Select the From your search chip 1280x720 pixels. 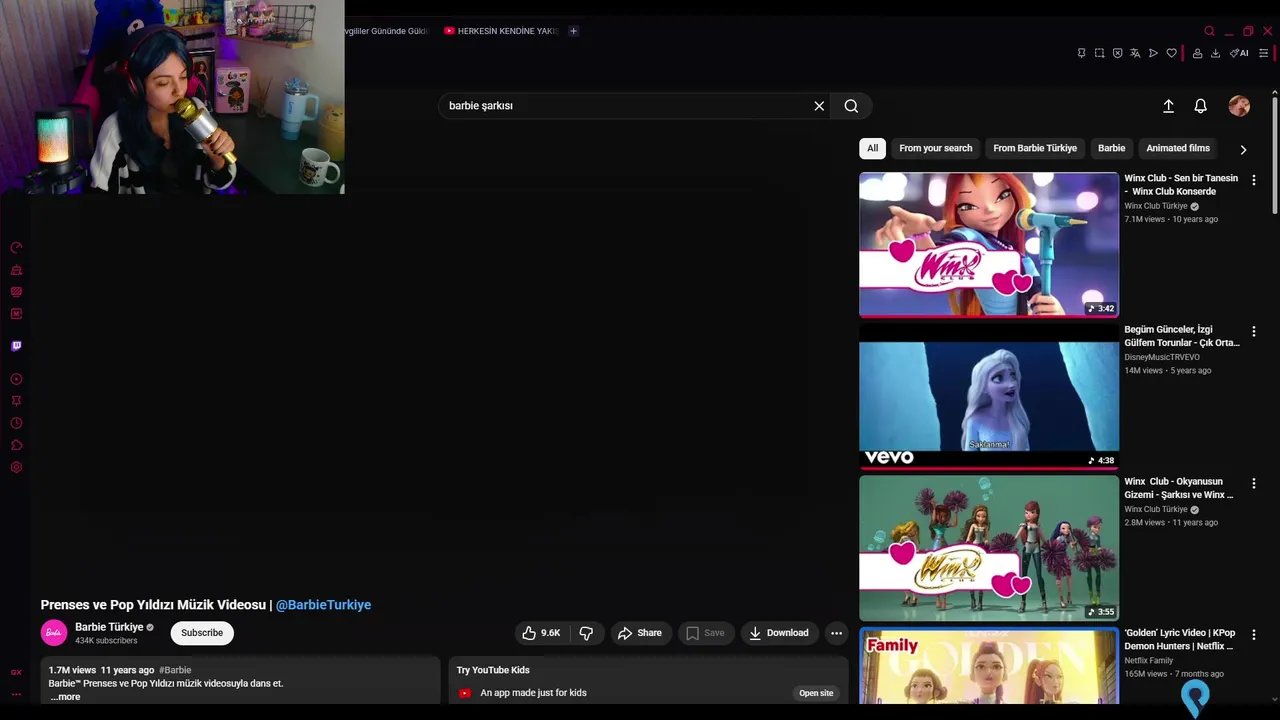coord(935,148)
